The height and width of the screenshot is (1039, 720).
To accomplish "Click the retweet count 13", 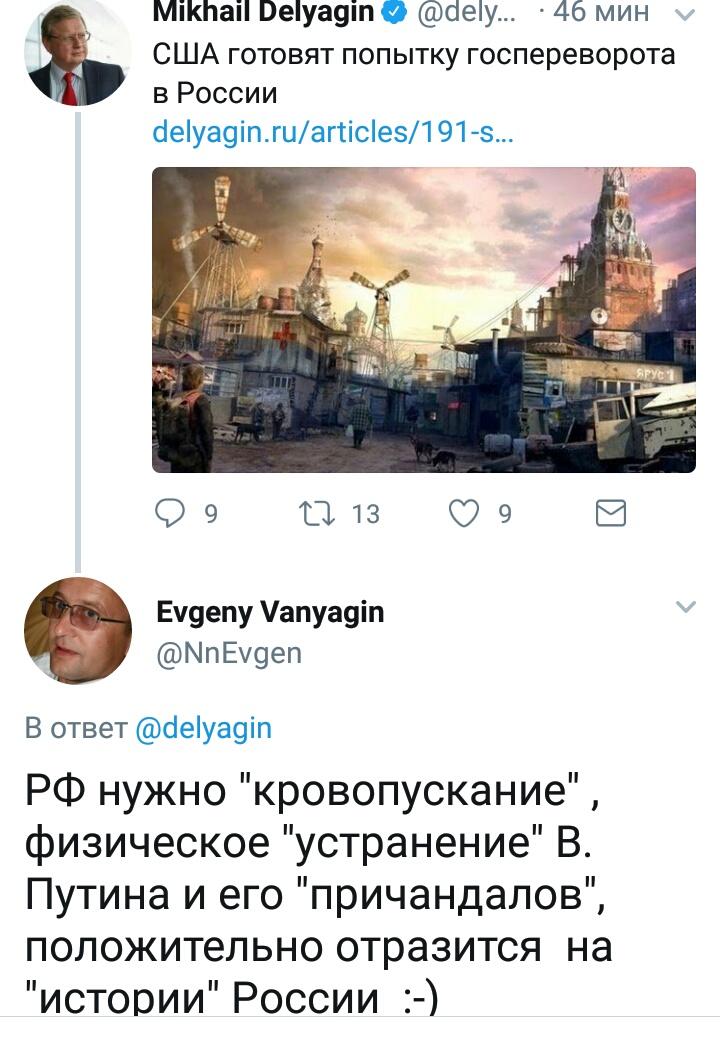I will coord(366,514).
